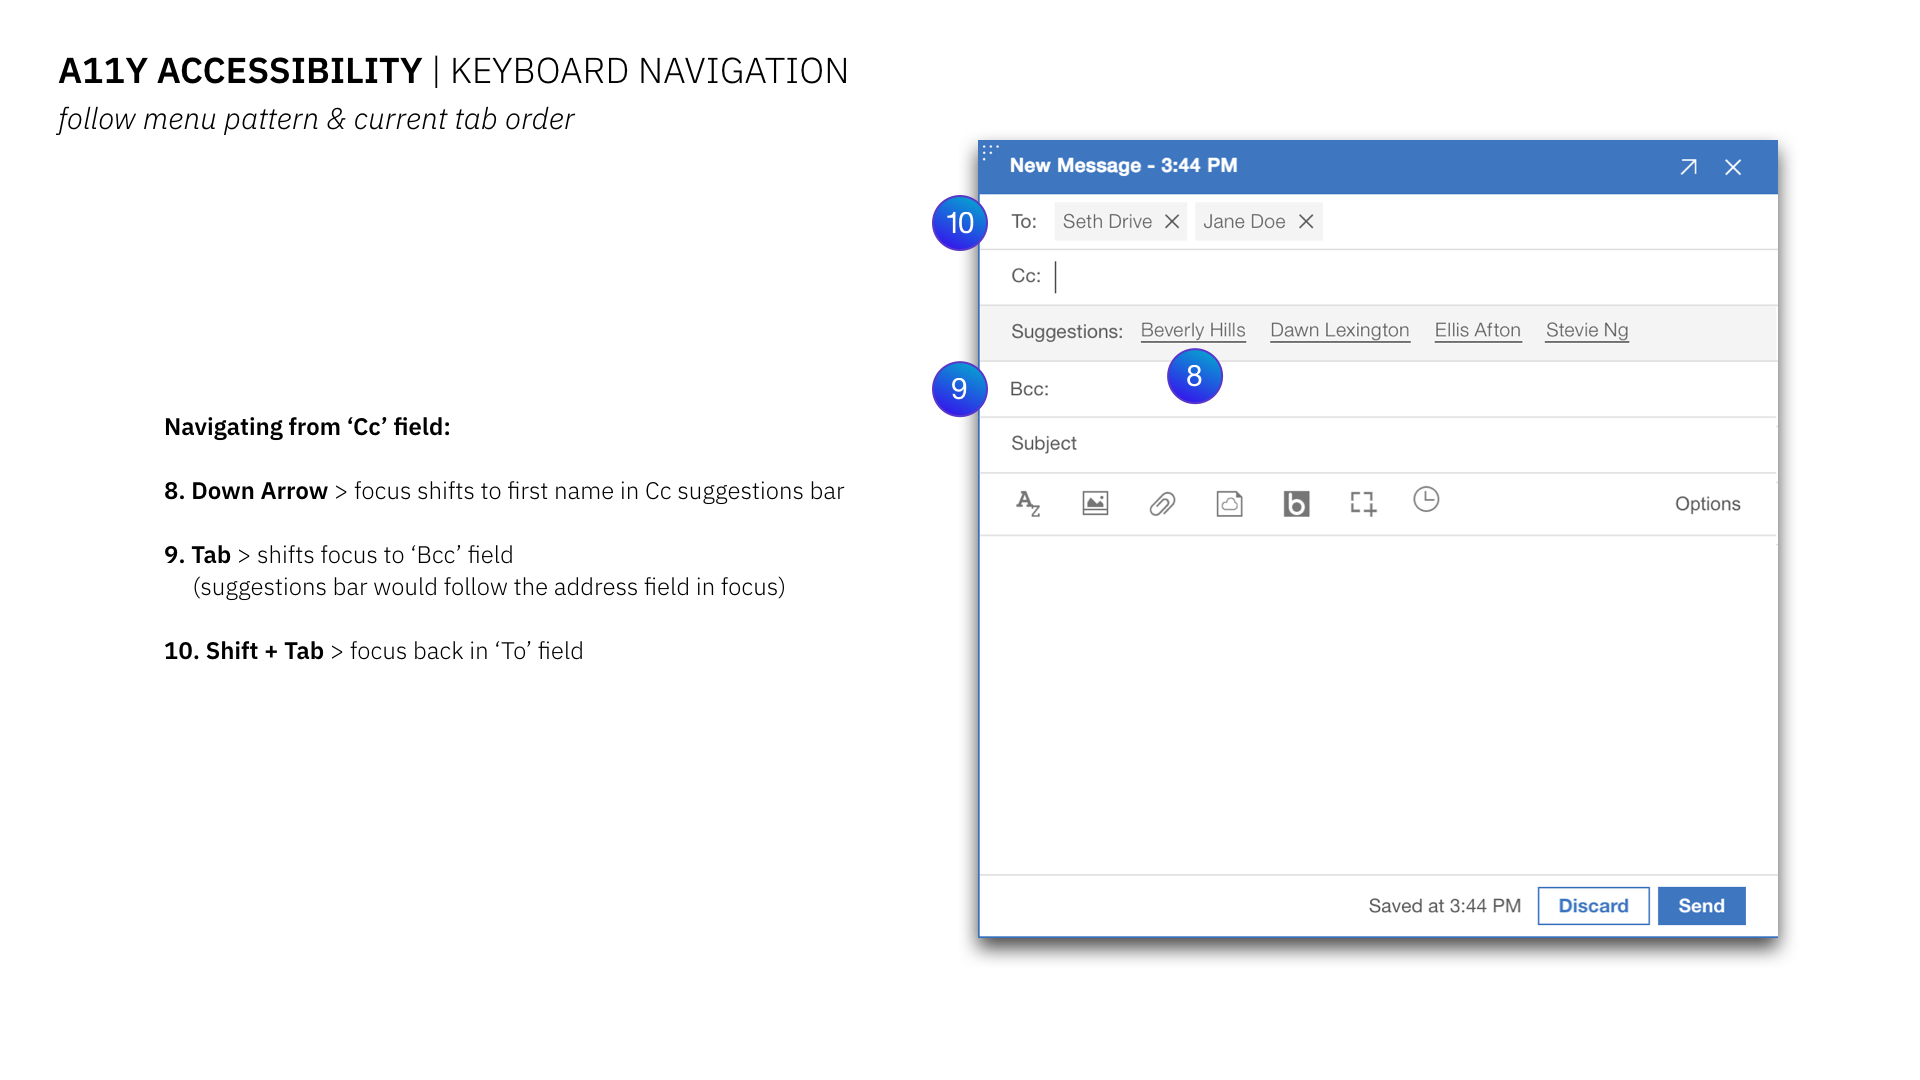Attach a file with paperclip icon
The height and width of the screenshot is (1080, 1920).
tap(1162, 504)
